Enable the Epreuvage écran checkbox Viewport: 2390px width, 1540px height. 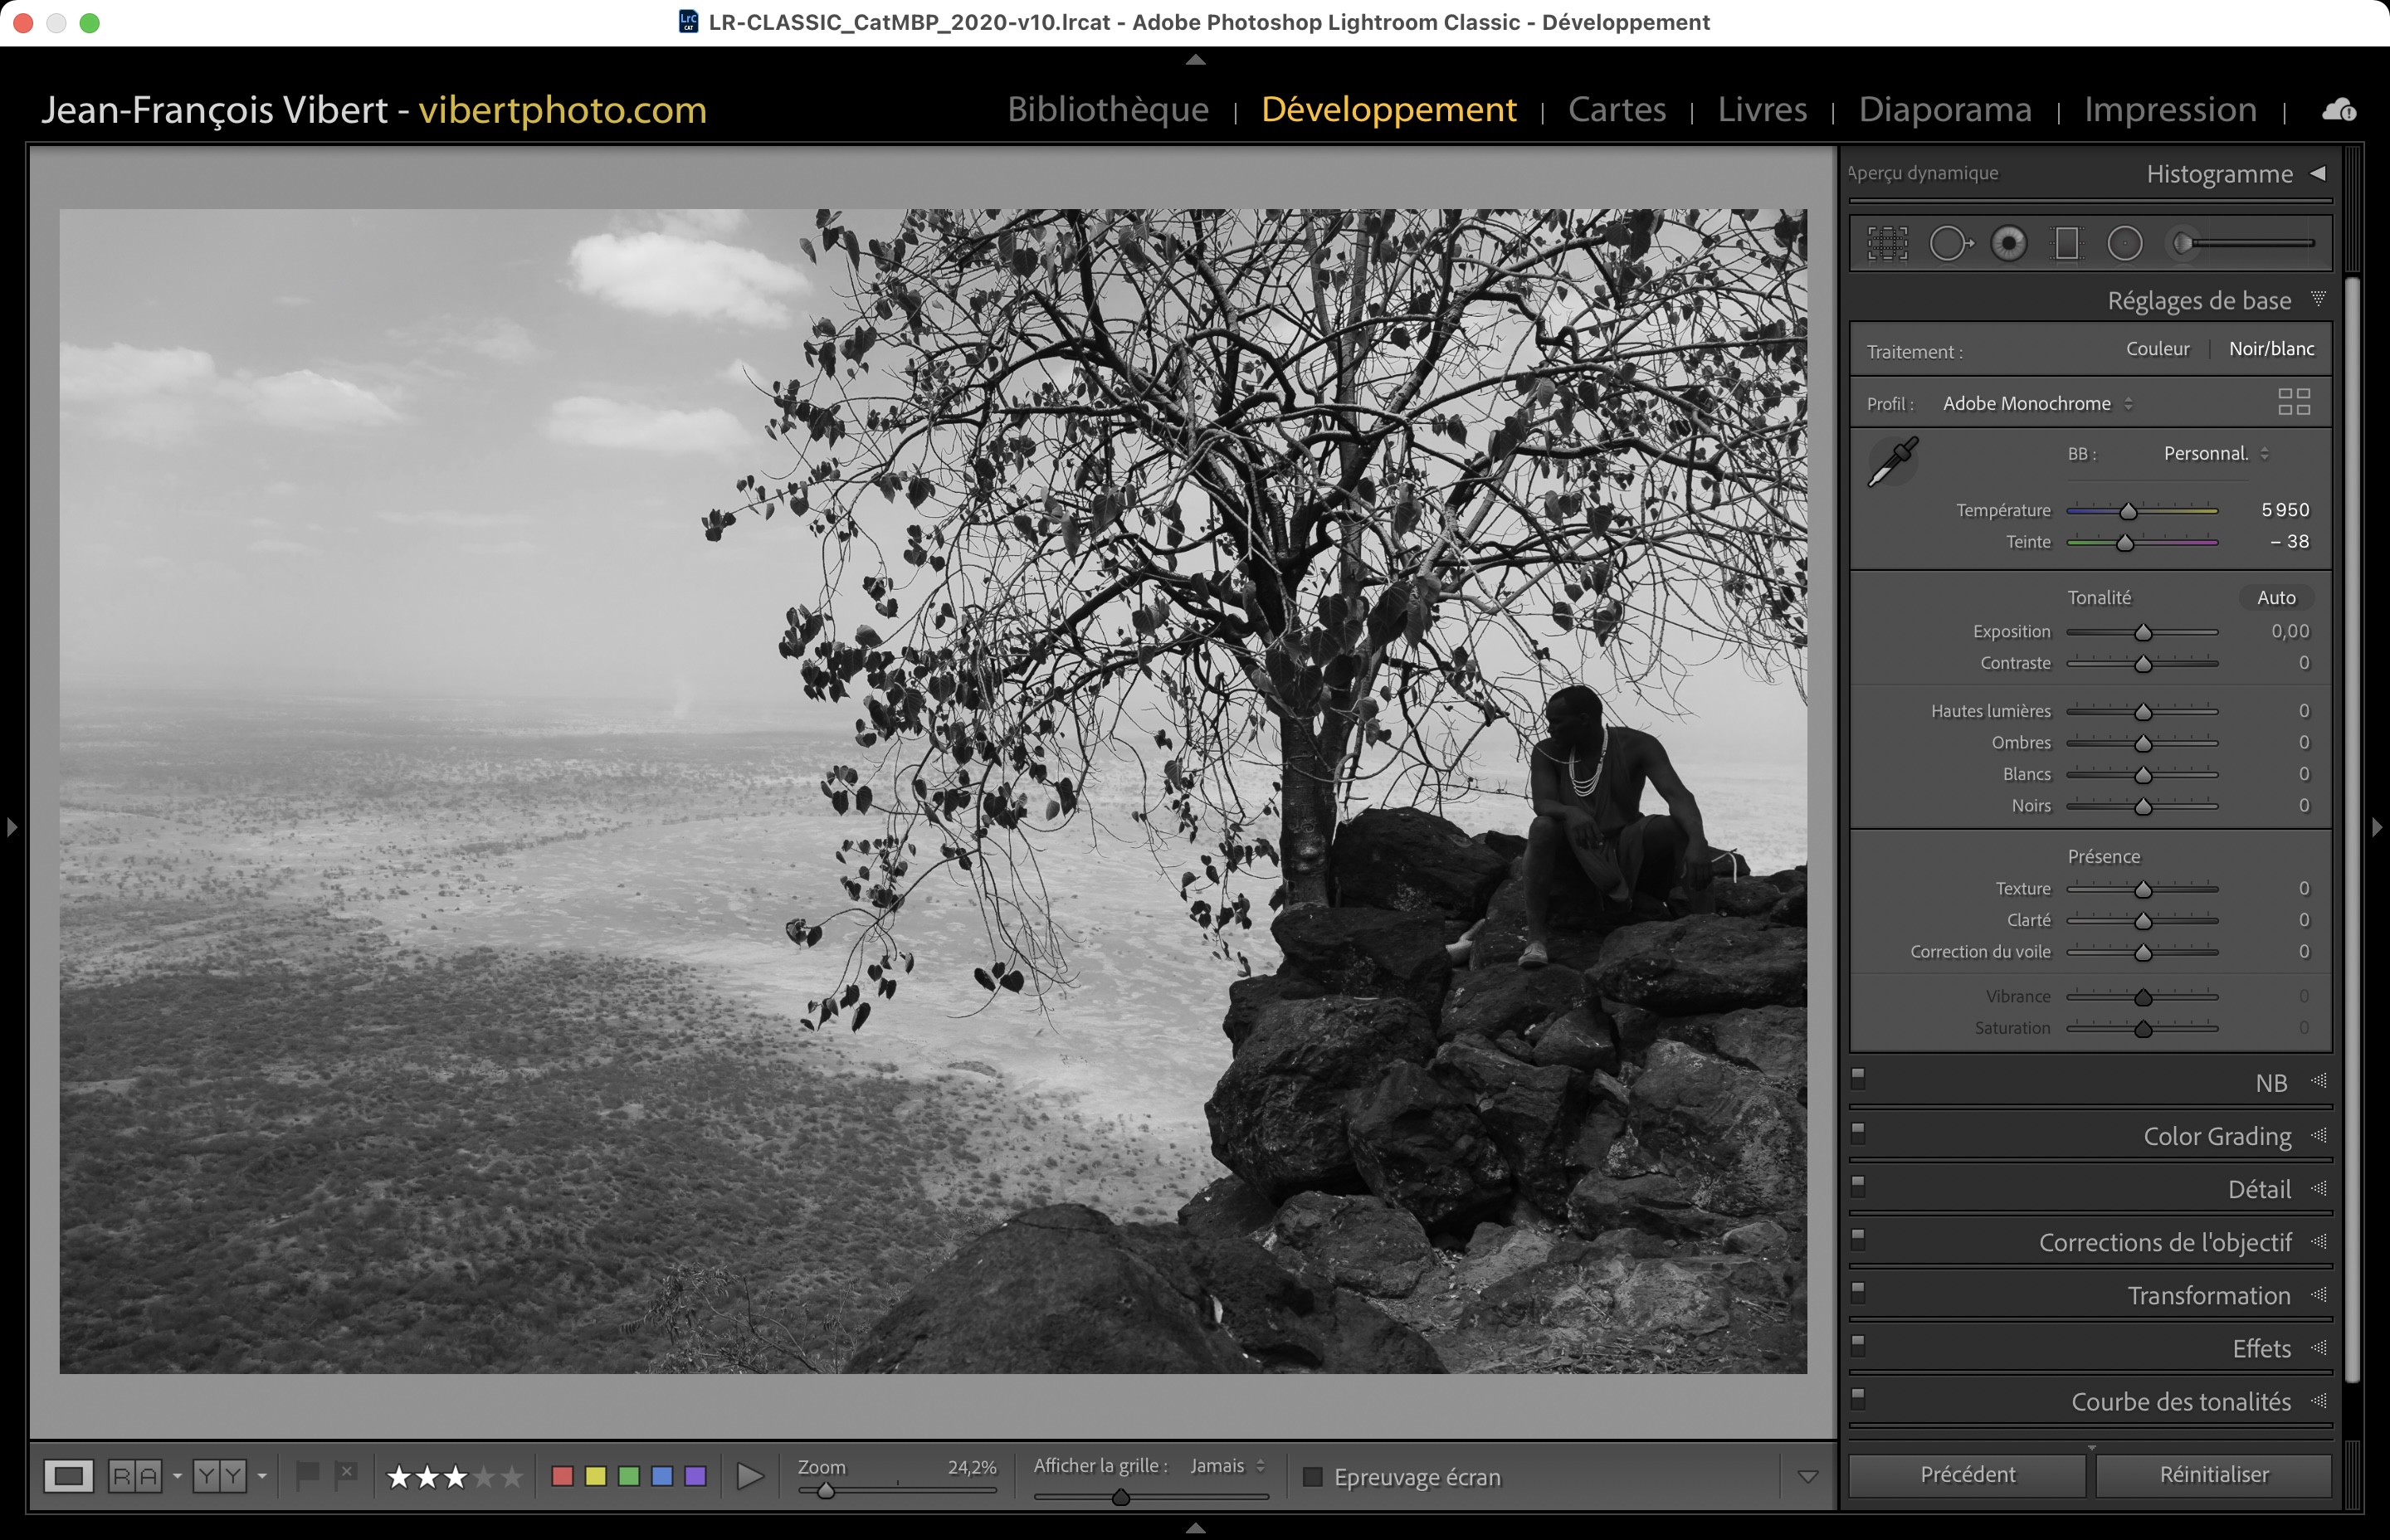[x=1313, y=1477]
